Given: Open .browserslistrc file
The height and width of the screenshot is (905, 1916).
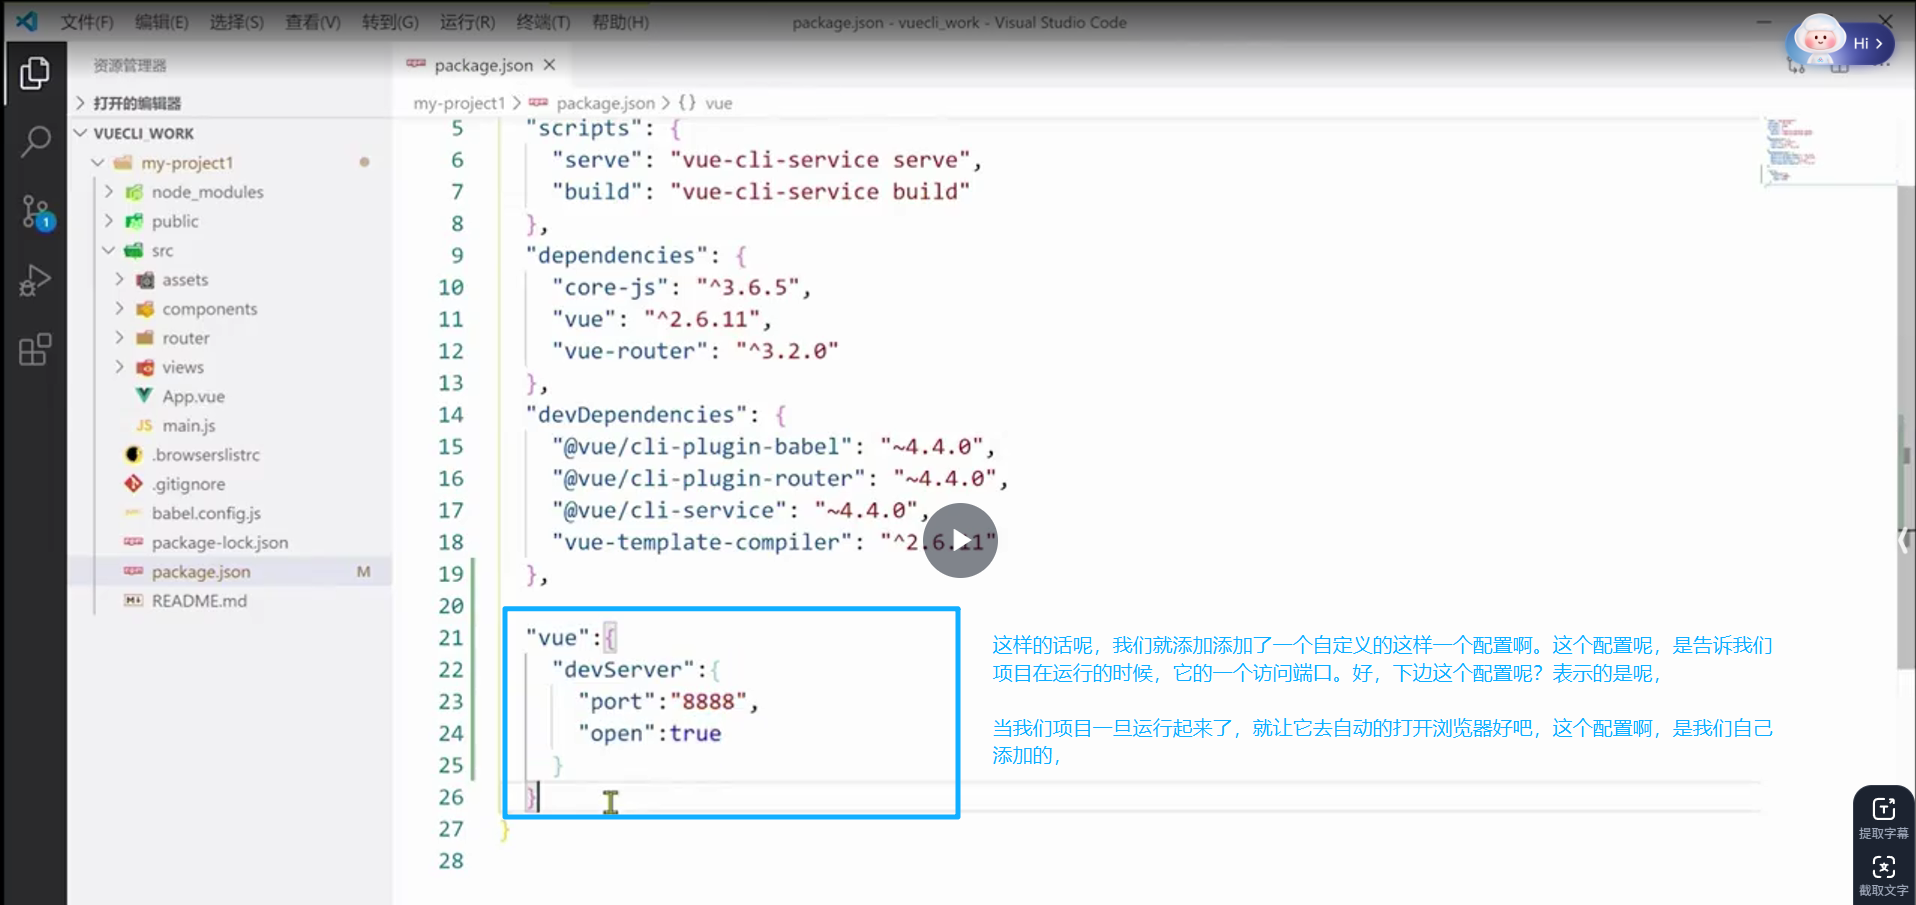Looking at the screenshot, I should (x=205, y=455).
